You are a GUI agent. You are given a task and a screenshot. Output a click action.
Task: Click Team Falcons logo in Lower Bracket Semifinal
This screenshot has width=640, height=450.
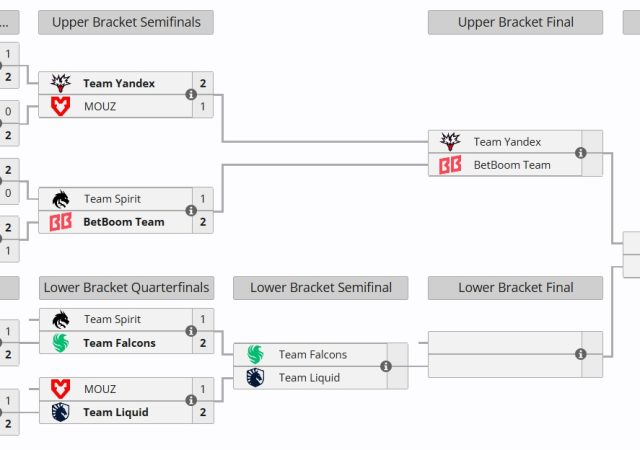click(255, 354)
